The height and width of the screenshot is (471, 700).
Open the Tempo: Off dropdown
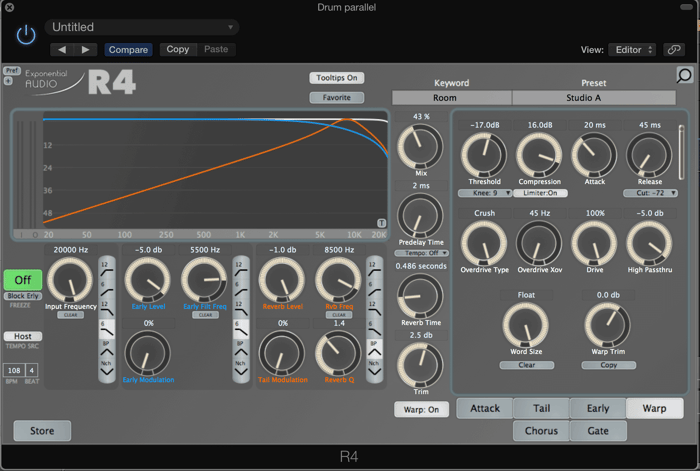[421, 253]
